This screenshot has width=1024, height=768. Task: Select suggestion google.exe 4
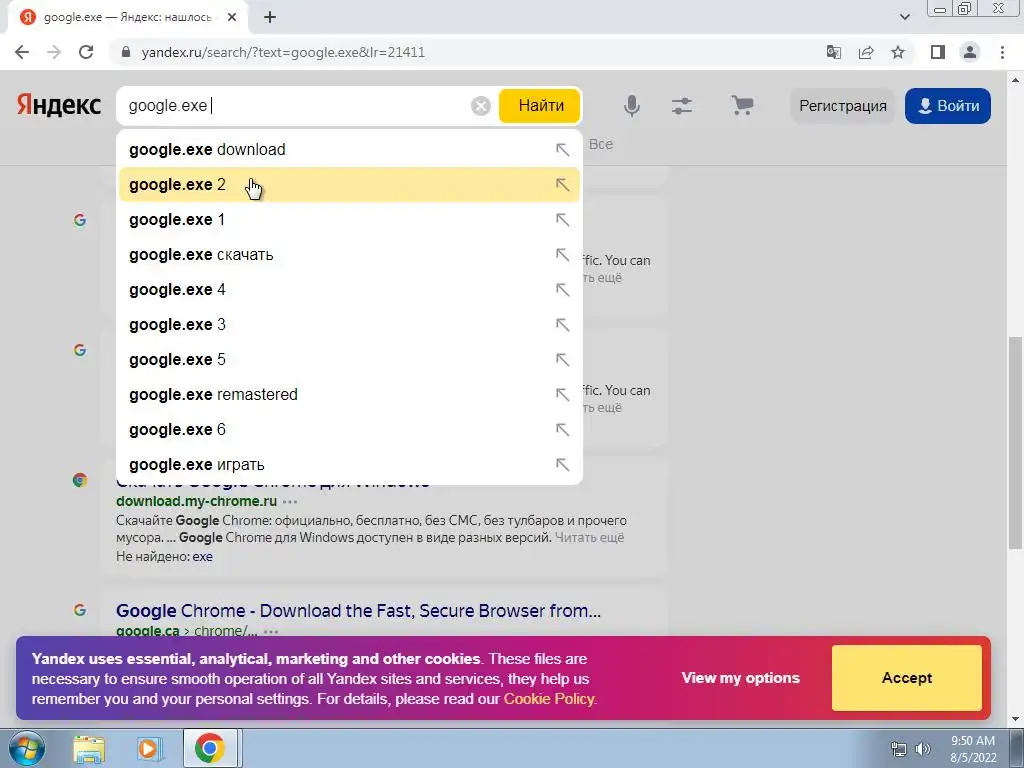[349, 289]
